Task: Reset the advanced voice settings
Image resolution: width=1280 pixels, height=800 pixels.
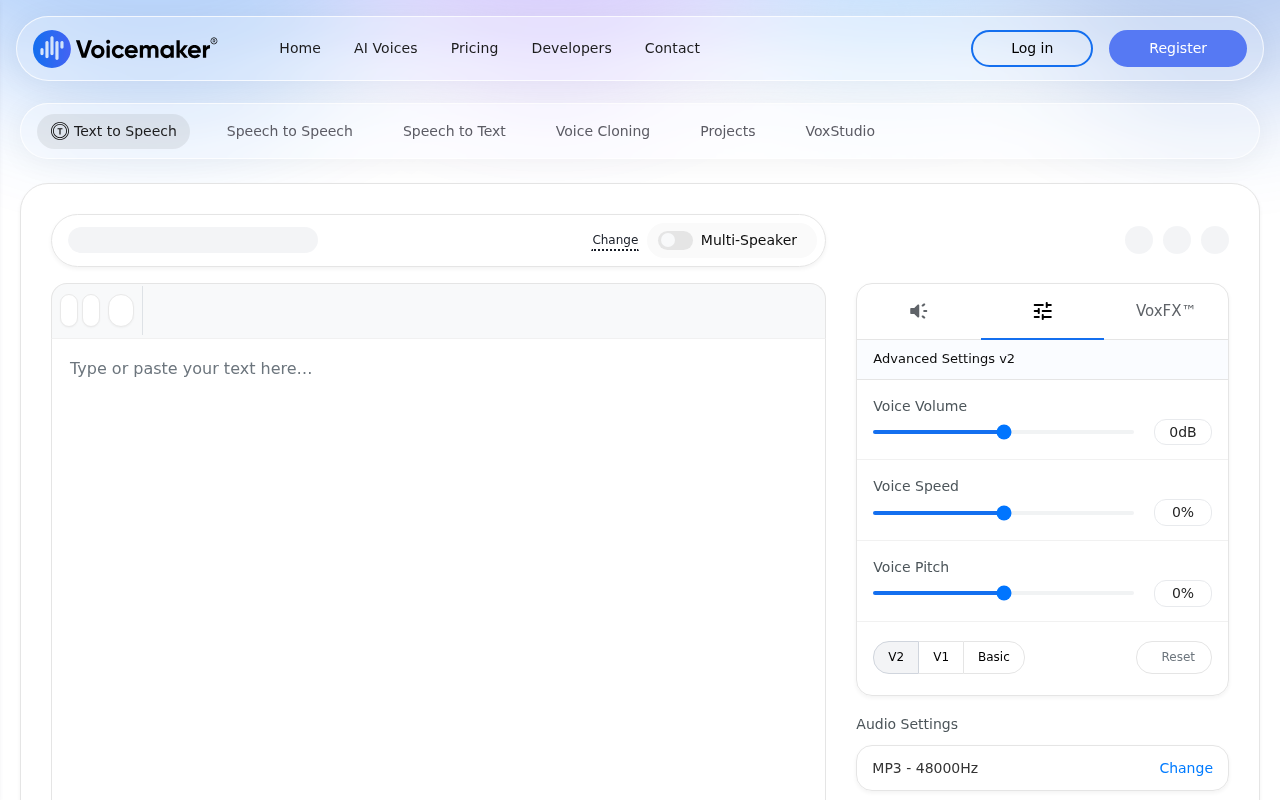Action: [x=1174, y=657]
